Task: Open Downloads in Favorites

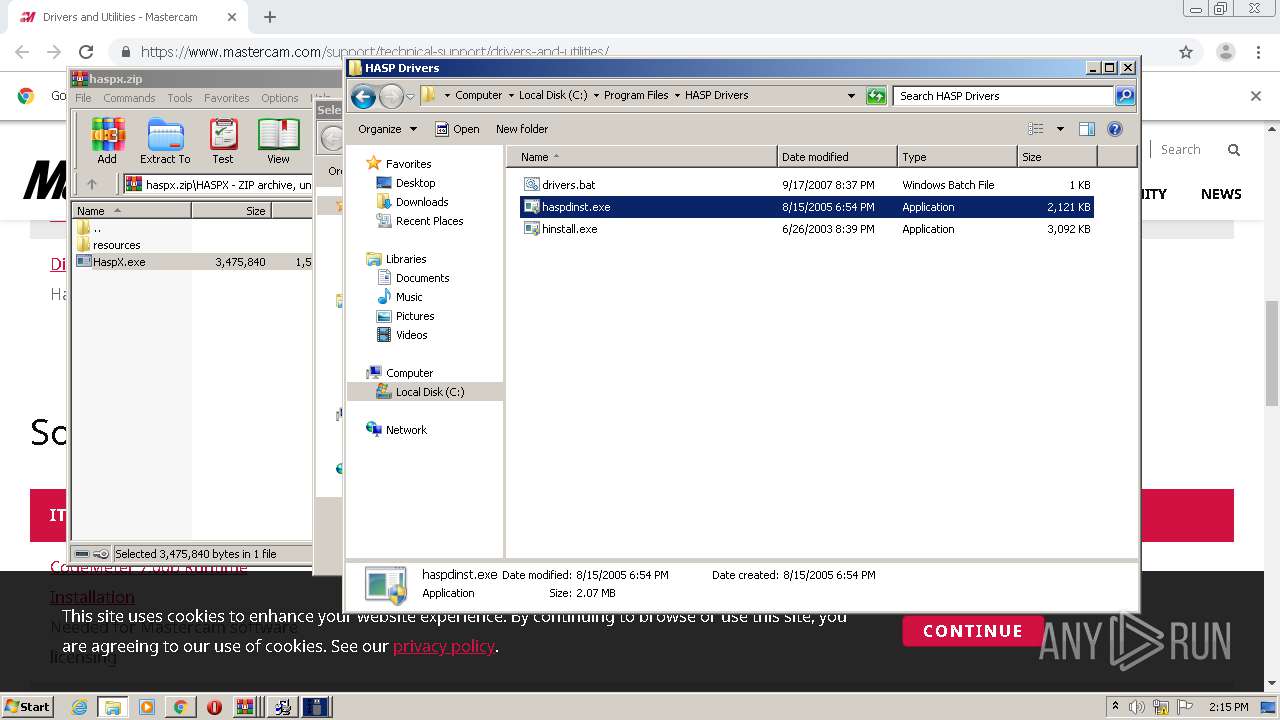Action: point(421,202)
